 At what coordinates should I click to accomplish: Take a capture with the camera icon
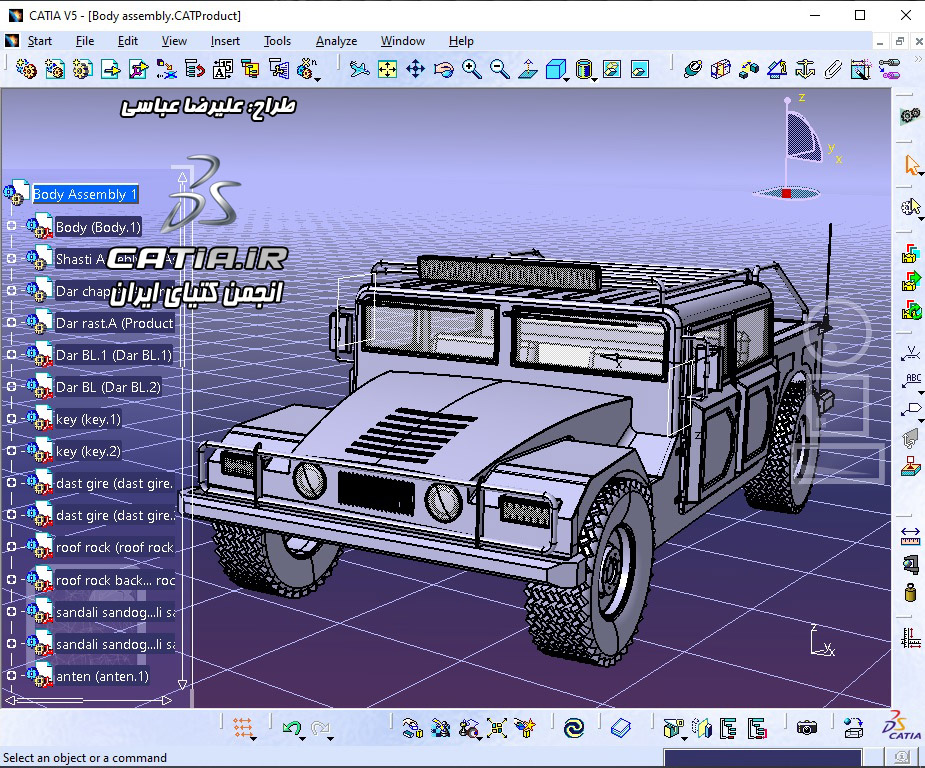(x=807, y=727)
